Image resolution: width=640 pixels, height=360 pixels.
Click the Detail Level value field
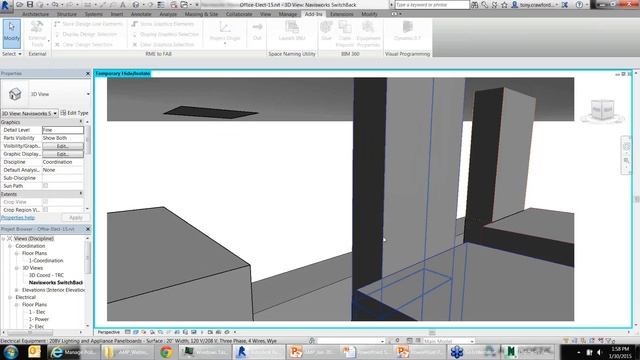tap(63, 130)
